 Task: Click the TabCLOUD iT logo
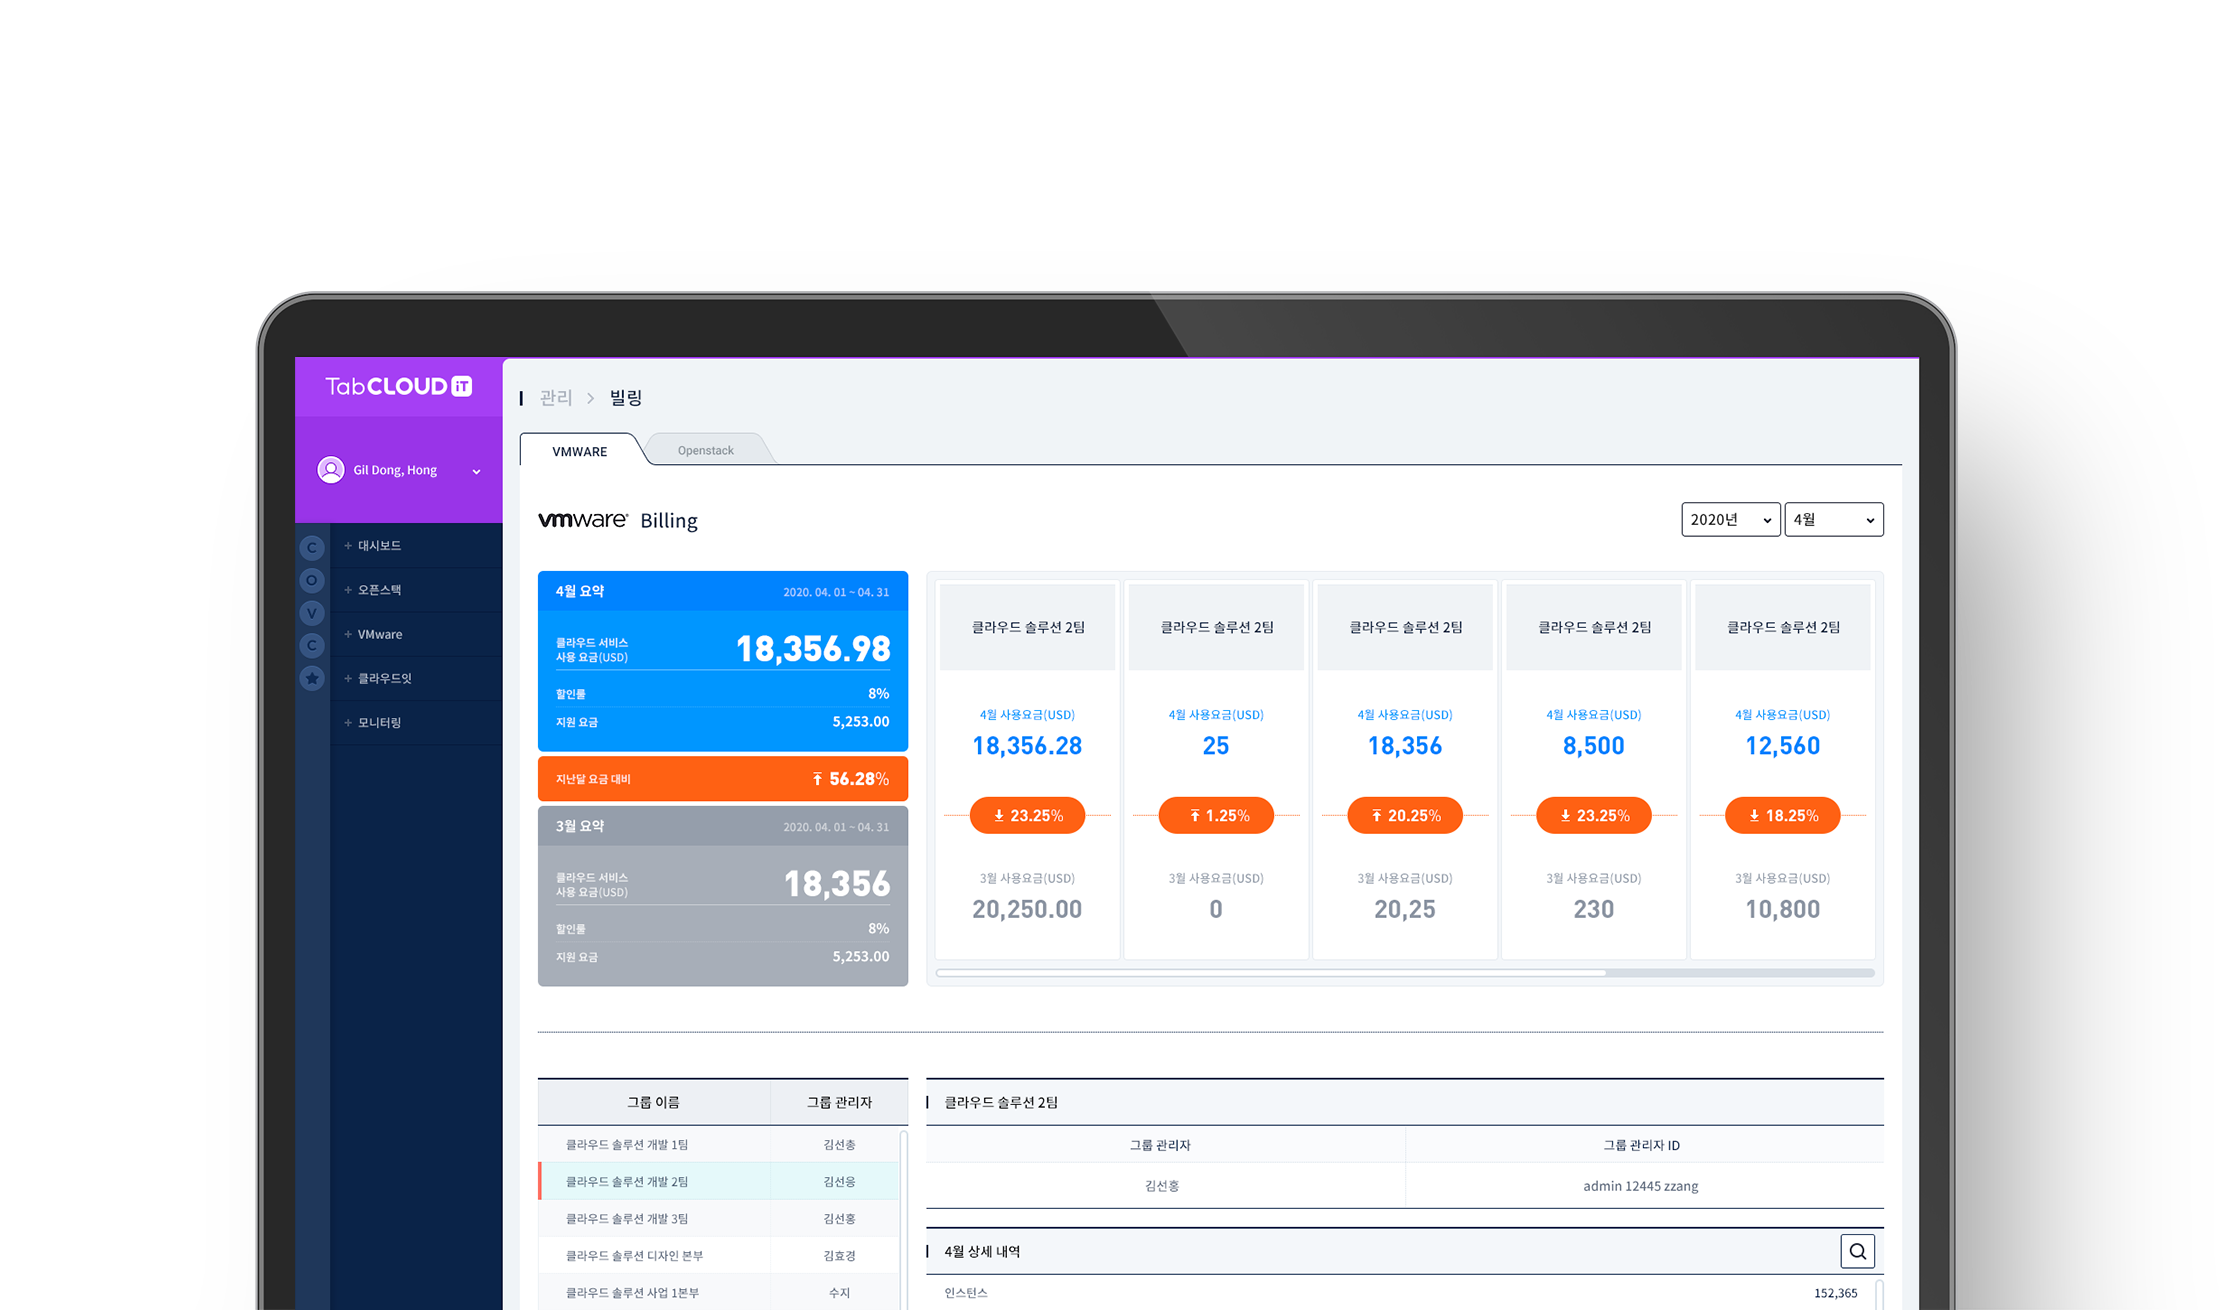[x=398, y=387]
